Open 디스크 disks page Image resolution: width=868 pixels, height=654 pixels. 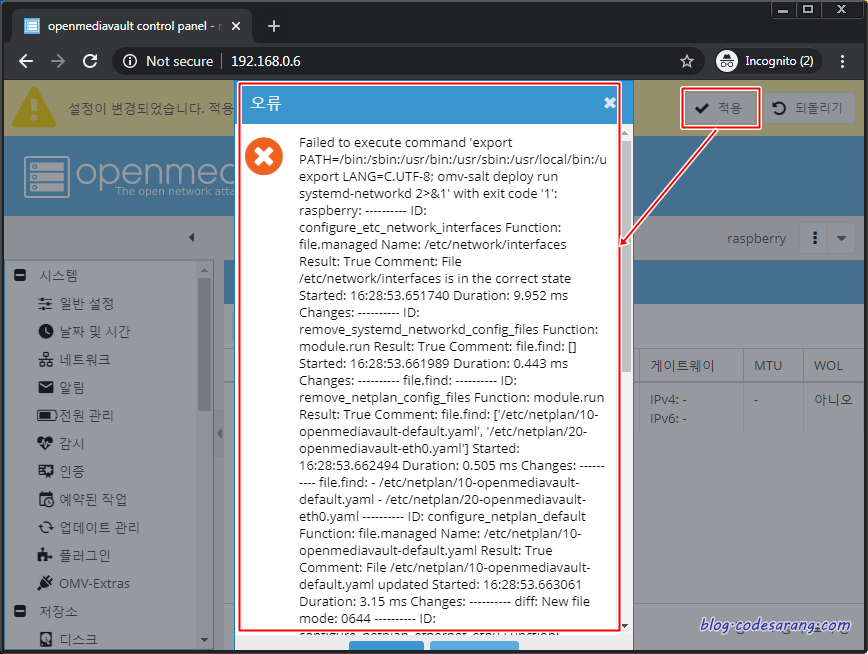click(x=78, y=639)
